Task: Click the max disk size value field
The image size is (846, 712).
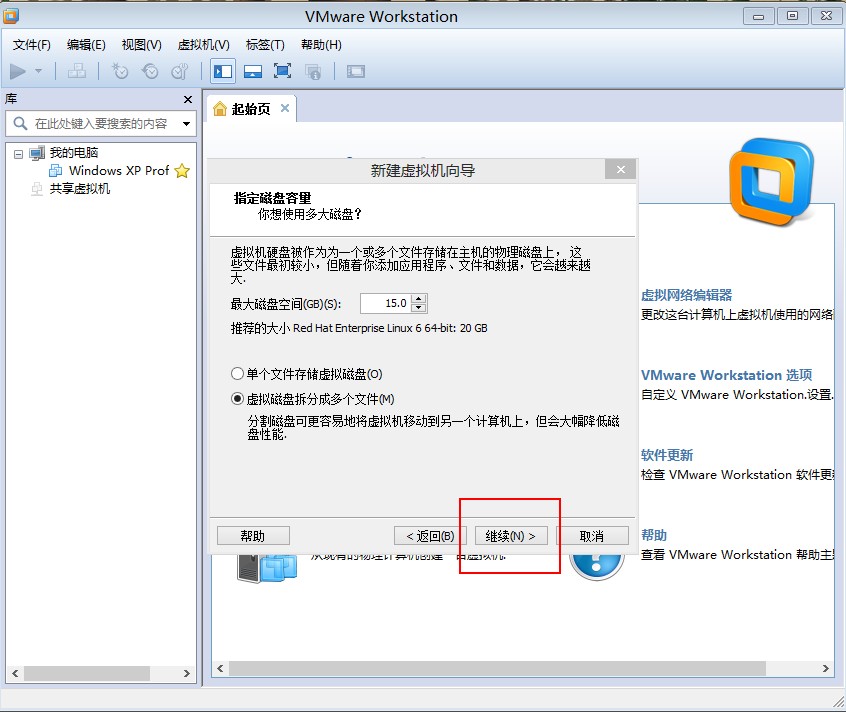Action: click(386, 303)
